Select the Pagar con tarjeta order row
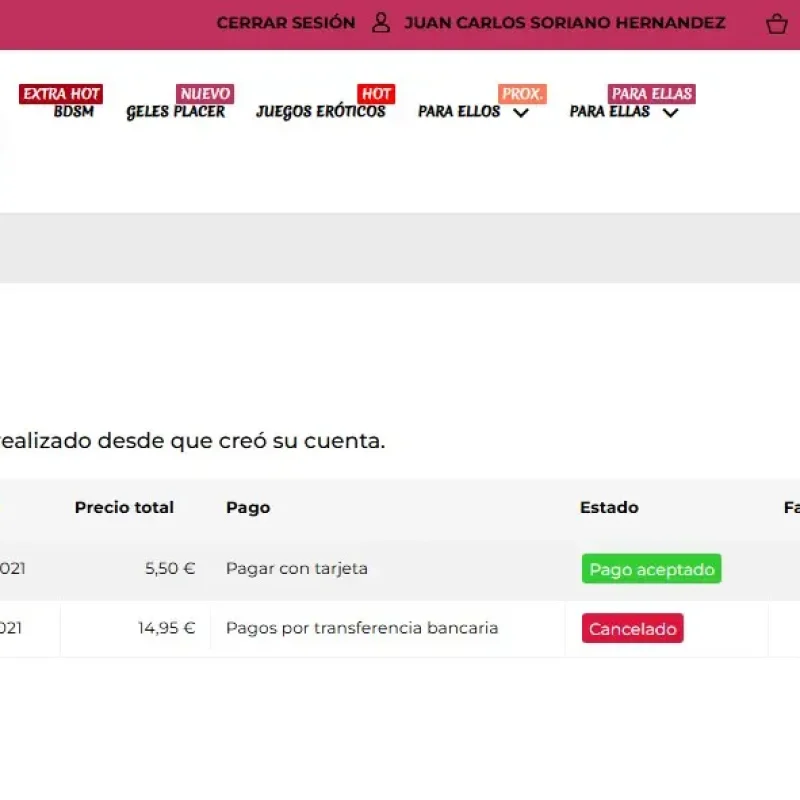This screenshot has width=800, height=800. [x=297, y=569]
